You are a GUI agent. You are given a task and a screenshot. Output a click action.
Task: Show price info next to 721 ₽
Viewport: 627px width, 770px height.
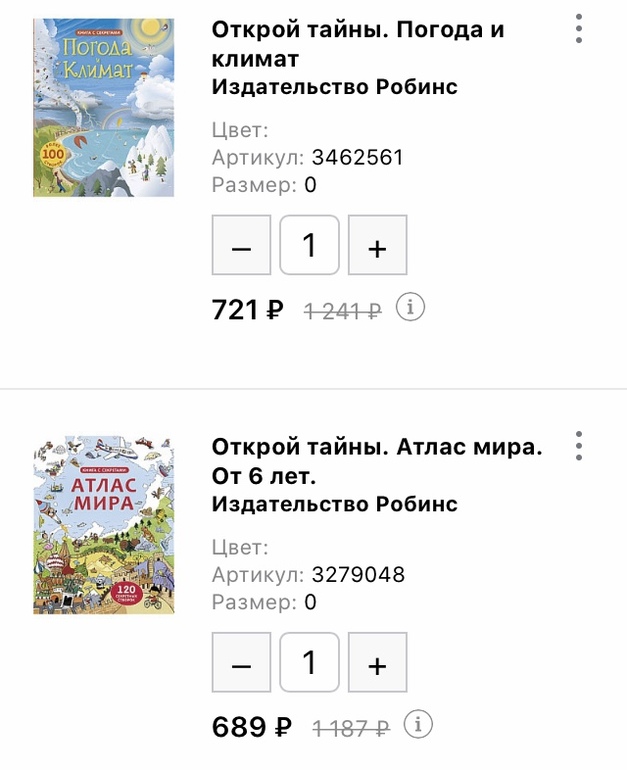click(410, 308)
